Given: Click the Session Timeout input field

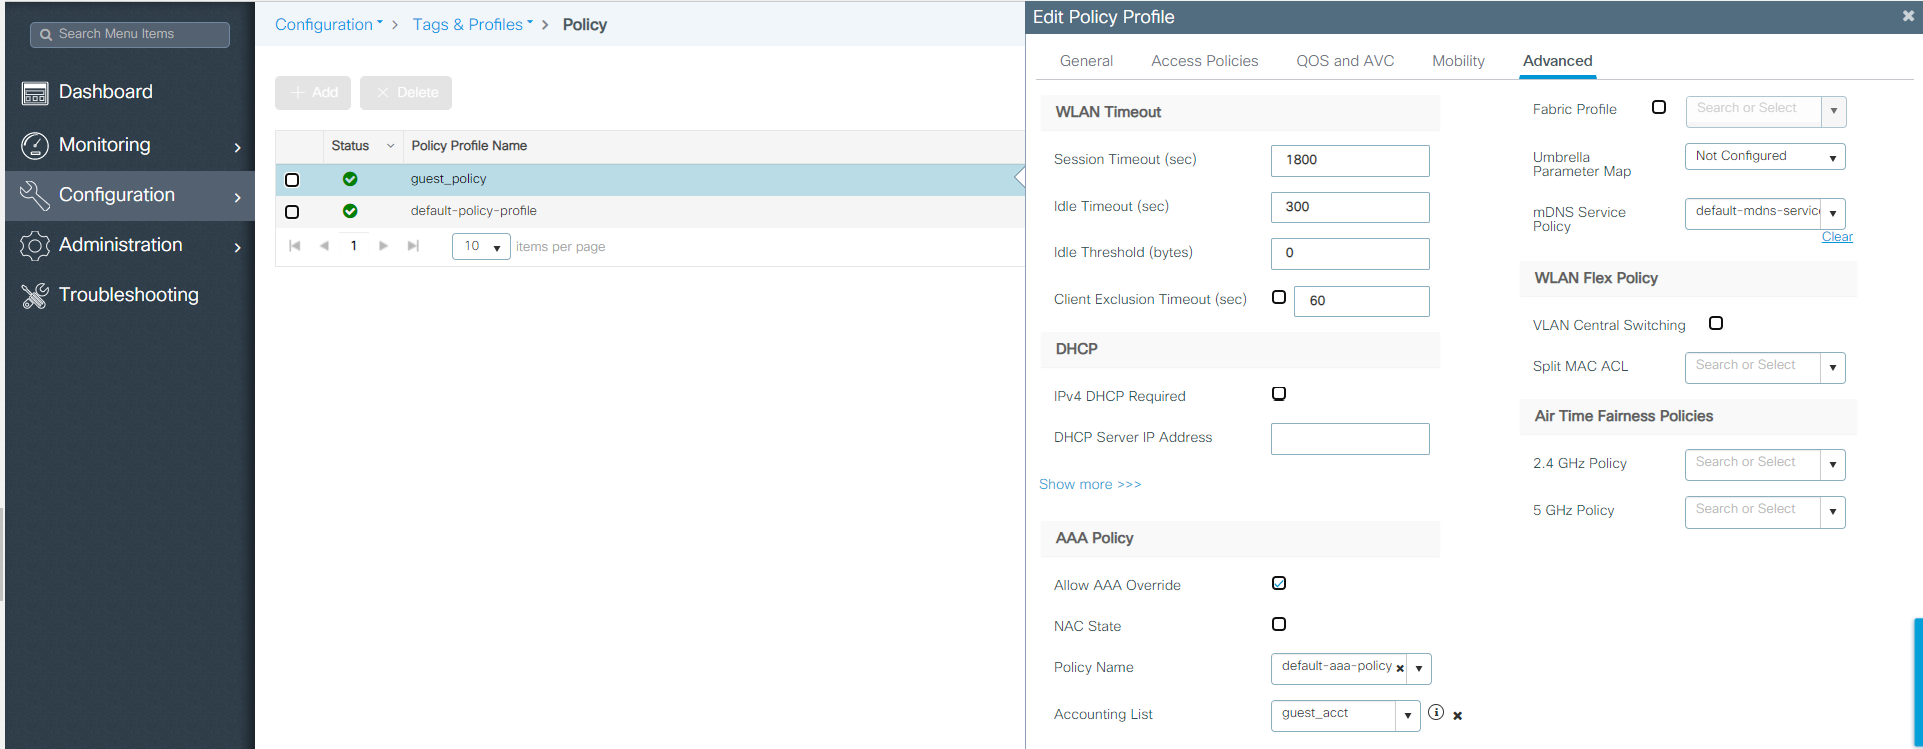Looking at the screenshot, I should pyautogui.click(x=1350, y=160).
